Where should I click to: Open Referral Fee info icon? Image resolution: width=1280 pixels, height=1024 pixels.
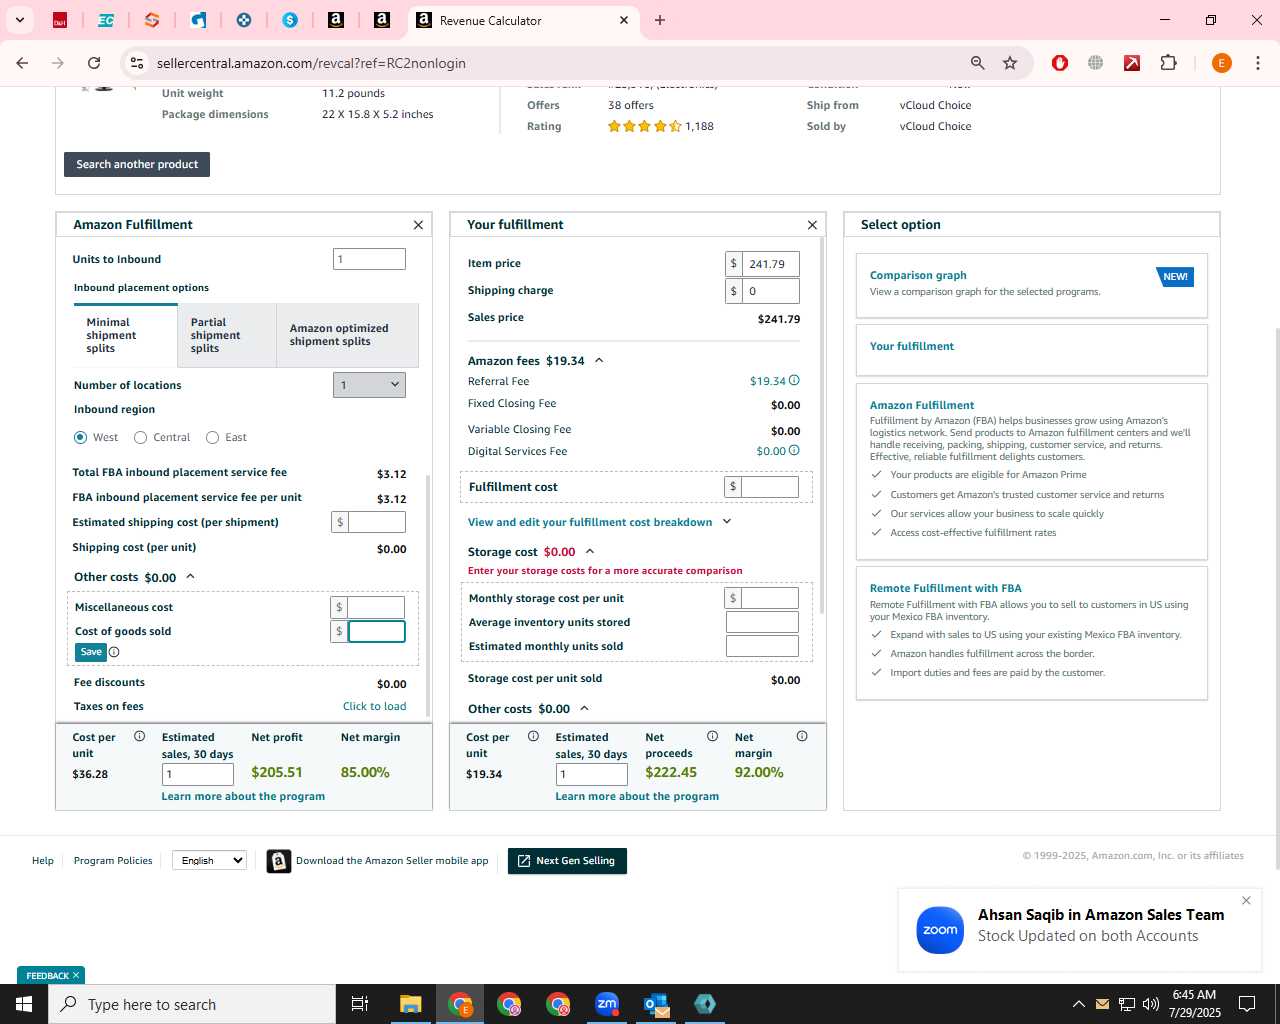tap(794, 381)
